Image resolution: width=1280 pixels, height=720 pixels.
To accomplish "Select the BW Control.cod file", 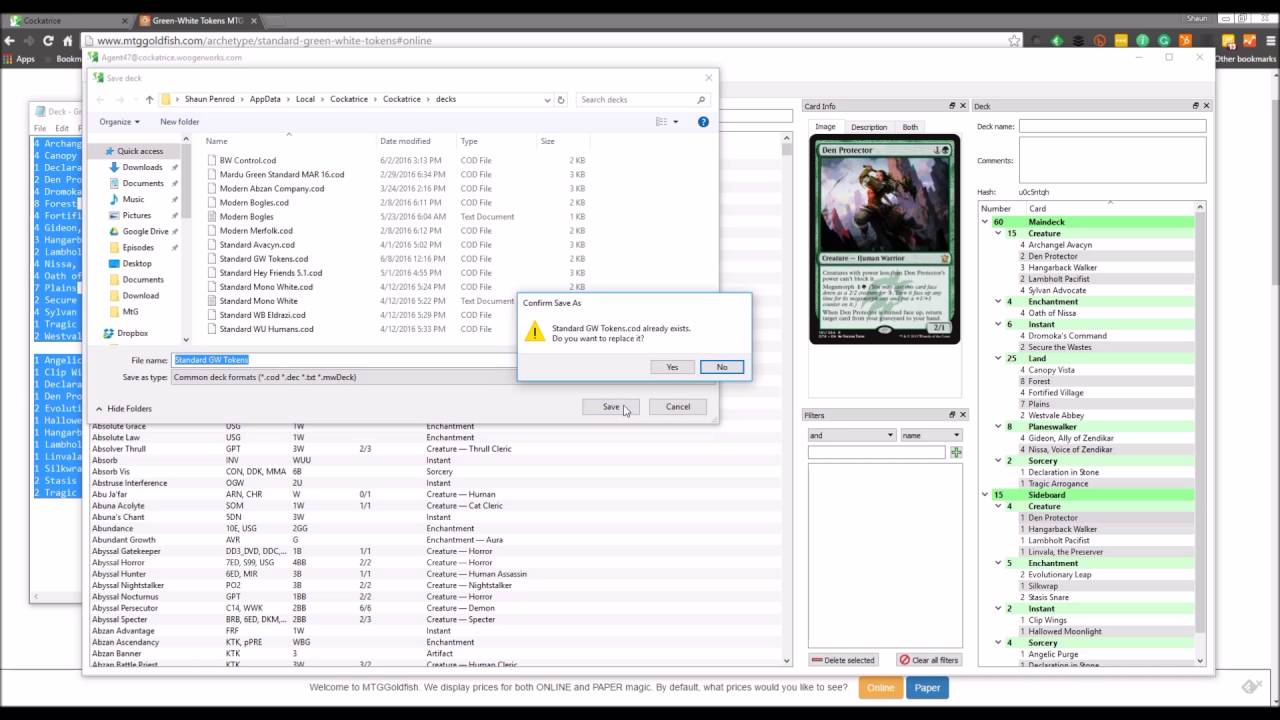I will point(247,160).
